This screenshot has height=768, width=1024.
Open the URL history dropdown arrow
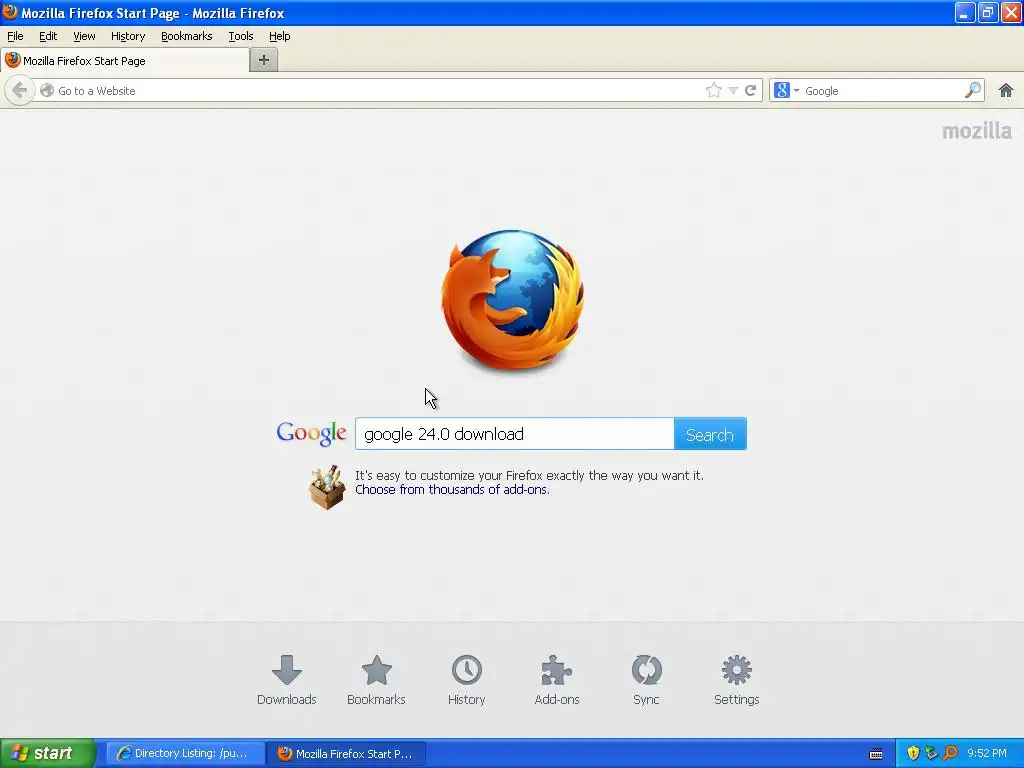(x=733, y=91)
